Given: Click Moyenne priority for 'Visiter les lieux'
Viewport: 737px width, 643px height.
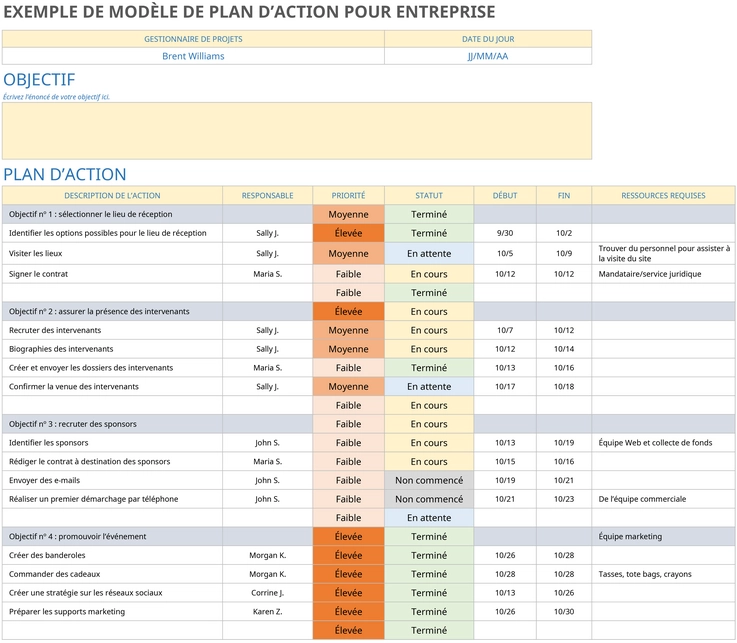Looking at the screenshot, I should (348, 253).
